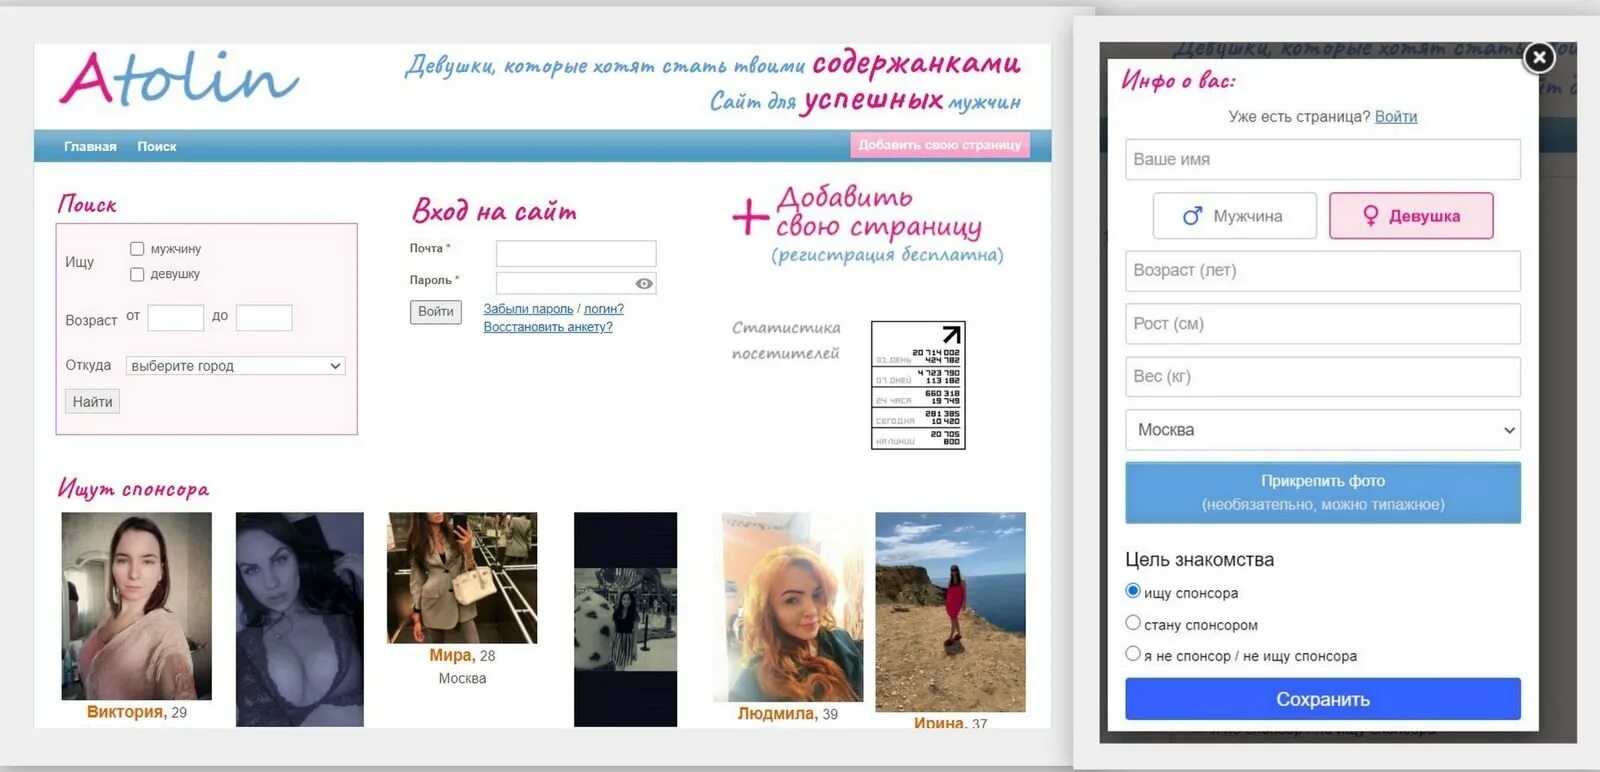Select the 'стану спонсором' radio option
The width and height of the screenshot is (1600, 772).
[x=1133, y=623]
